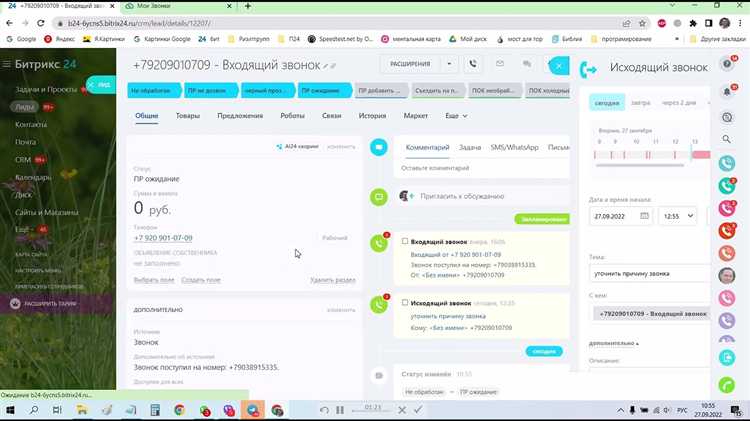The width and height of the screenshot is (750, 421).
Task: Click the Выбрать поле link
Action: [154, 280]
